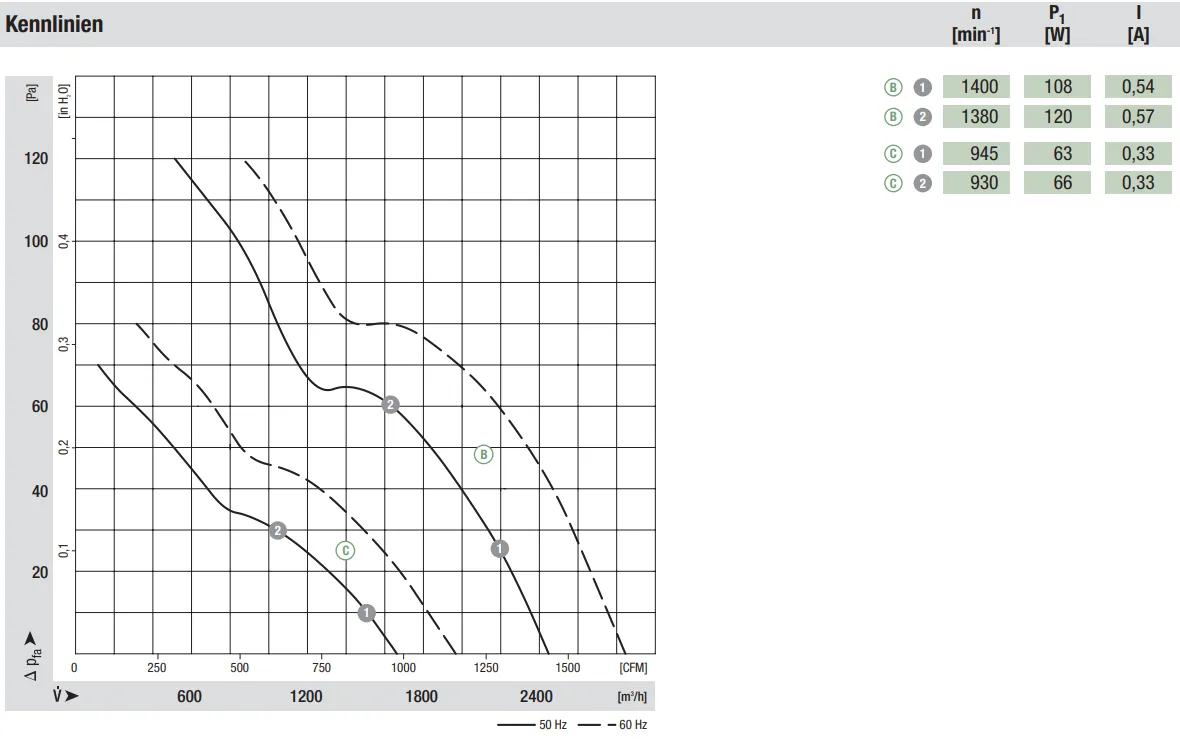Click the current value 0,57 cell
Image resolution: width=1180 pixels, height=739 pixels.
pos(1139,117)
